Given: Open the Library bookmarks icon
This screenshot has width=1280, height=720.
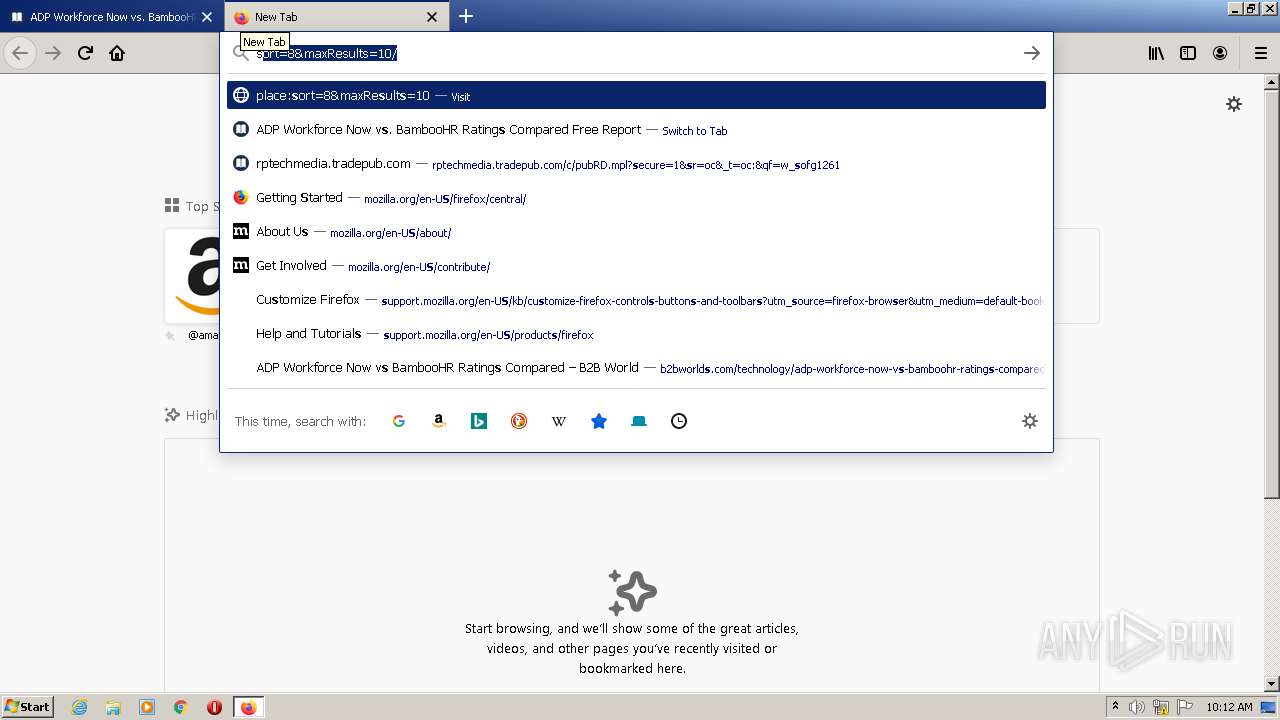Looking at the screenshot, I should pyautogui.click(x=1156, y=53).
